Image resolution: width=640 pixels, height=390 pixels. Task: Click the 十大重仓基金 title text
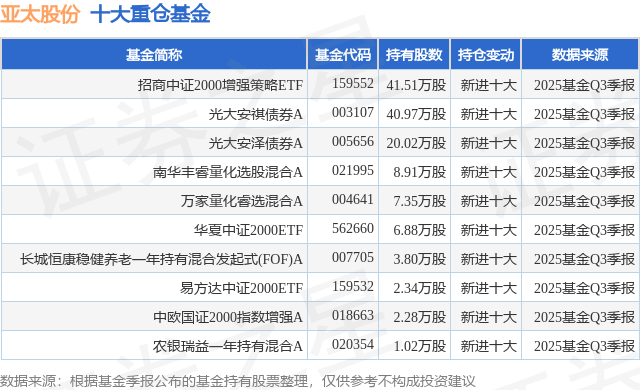click(150, 14)
